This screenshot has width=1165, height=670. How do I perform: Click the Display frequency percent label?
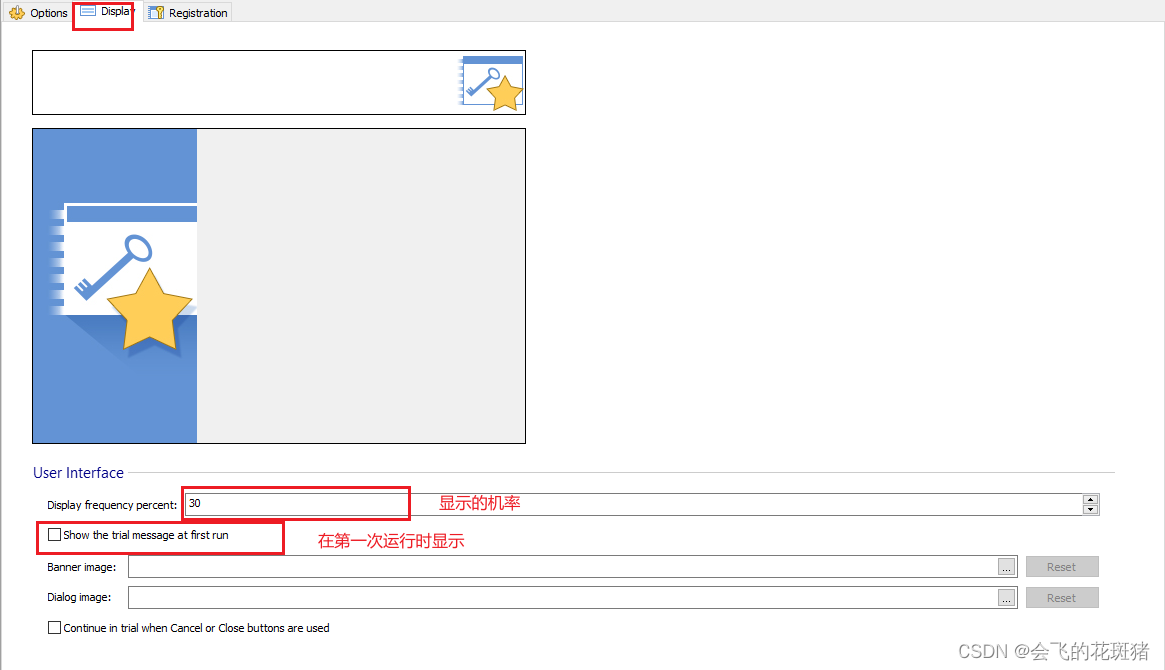tap(112, 505)
